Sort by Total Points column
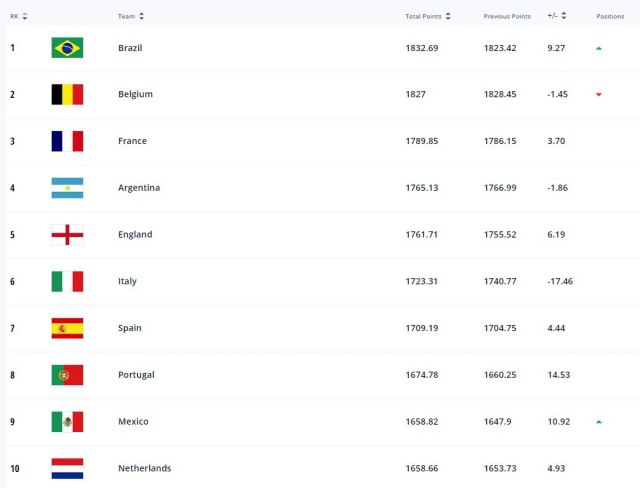Image resolution: width=640 pixels, height=488 pixels. tap(428, 16)
